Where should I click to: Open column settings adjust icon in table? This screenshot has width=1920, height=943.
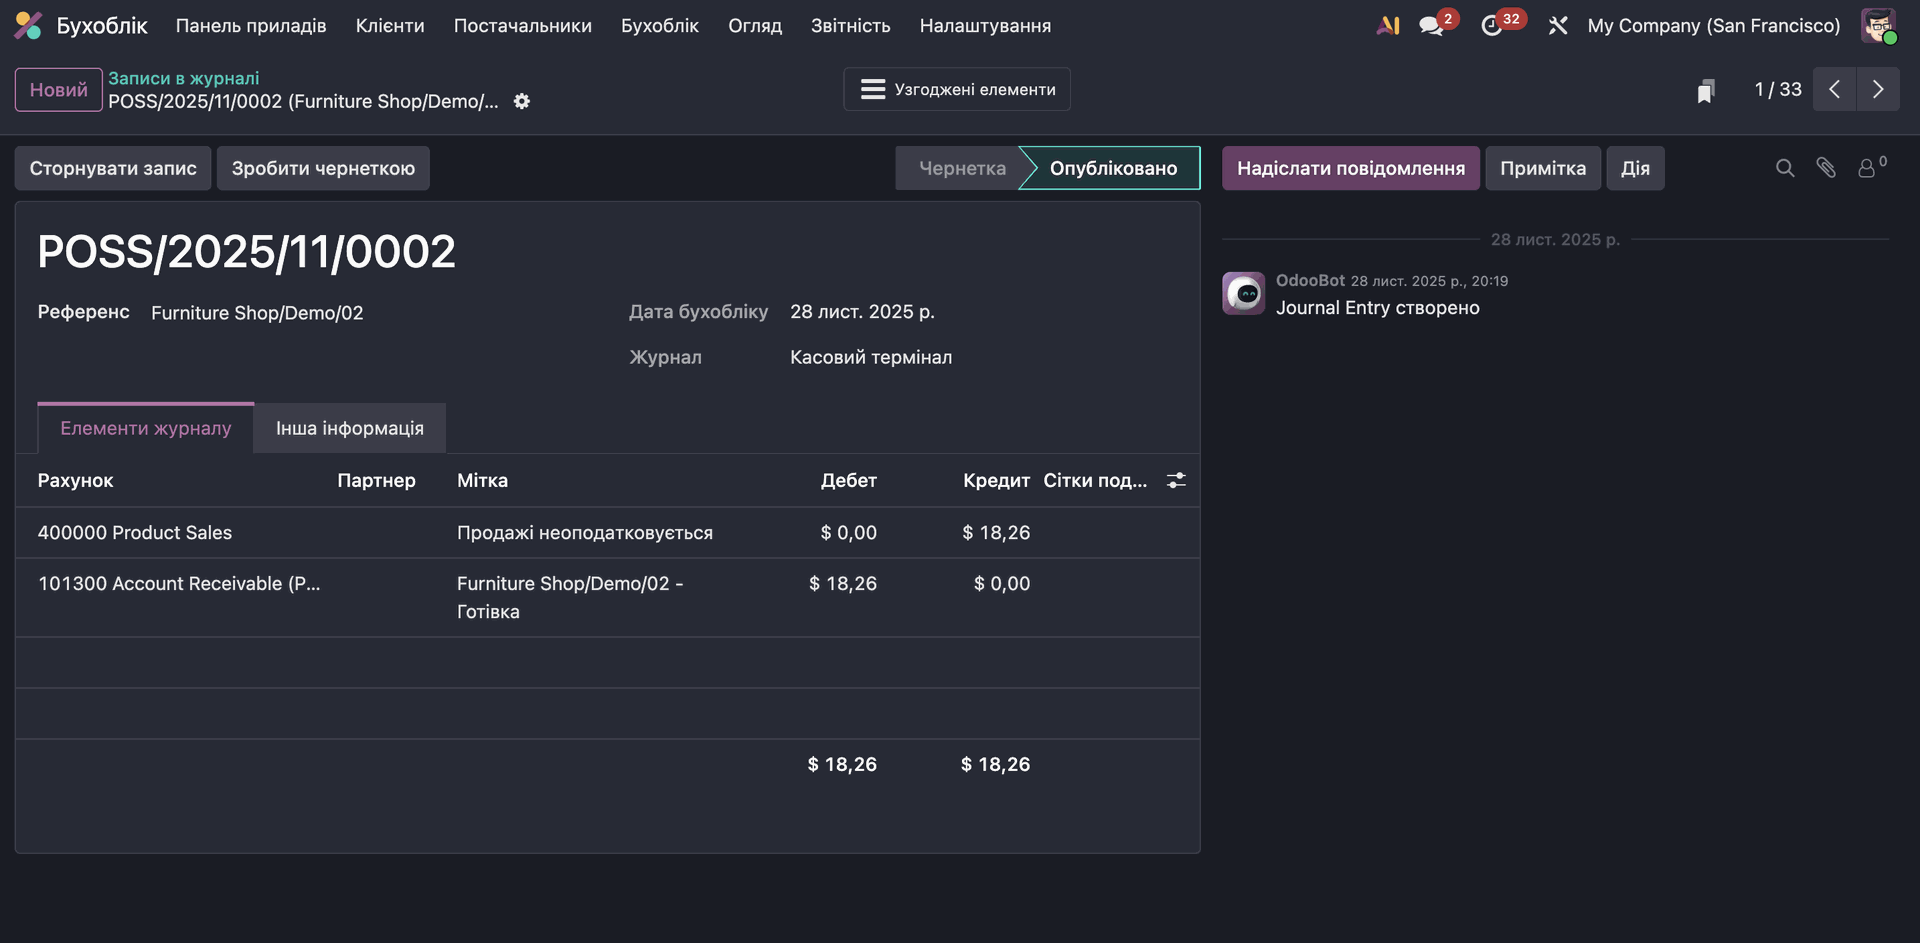pyautogui.click(x=1176, y=481)
